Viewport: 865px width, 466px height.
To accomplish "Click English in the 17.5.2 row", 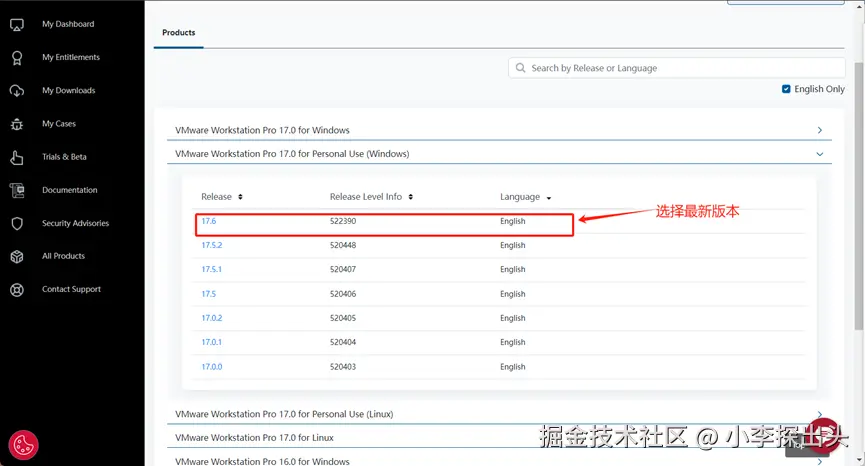I will click(x=512, y=245).
